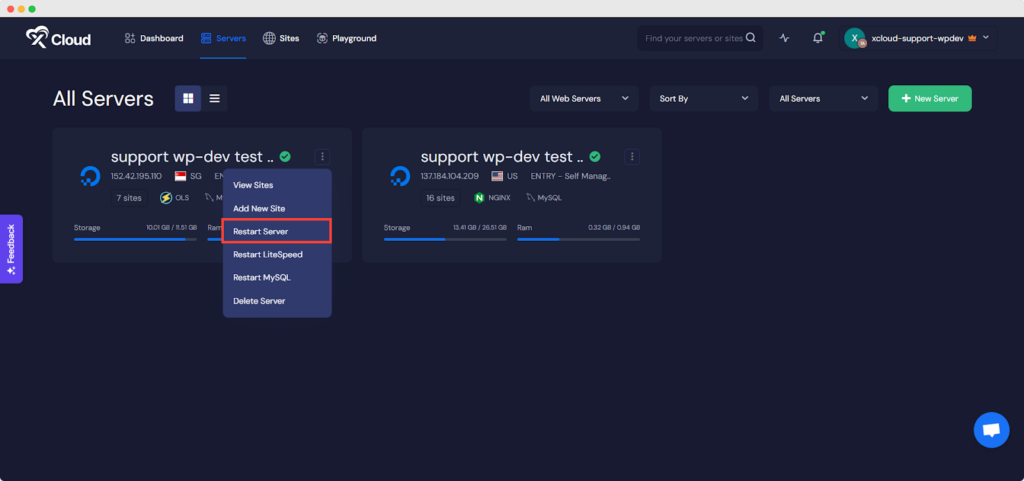Open three-dot menu on US server card
This screenshot has height=481, width=1024.
[x=632, y=157]
